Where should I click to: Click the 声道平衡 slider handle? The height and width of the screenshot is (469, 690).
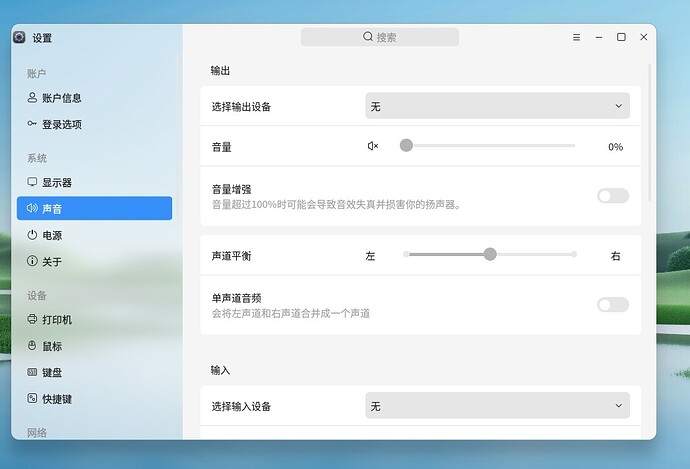pyautogui.click(x=490, y=254)
